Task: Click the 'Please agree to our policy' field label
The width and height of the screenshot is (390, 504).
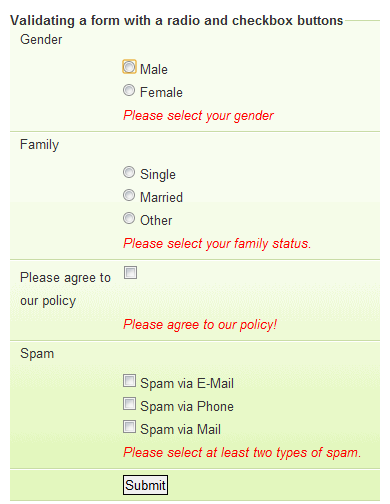Action: 65,289
